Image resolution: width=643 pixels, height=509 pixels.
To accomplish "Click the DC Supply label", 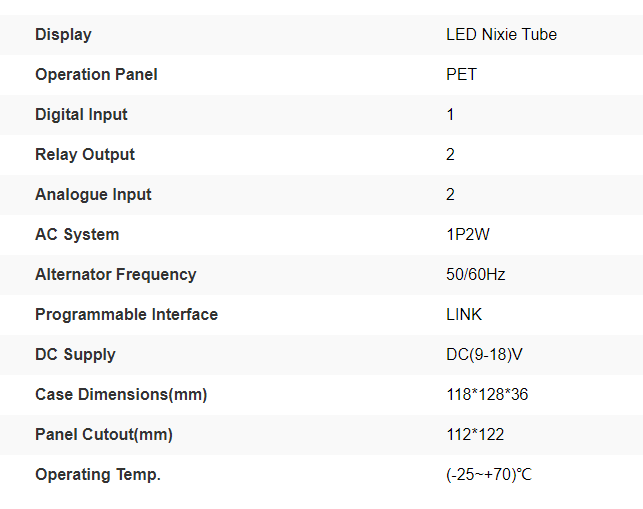I will (75, 354).
